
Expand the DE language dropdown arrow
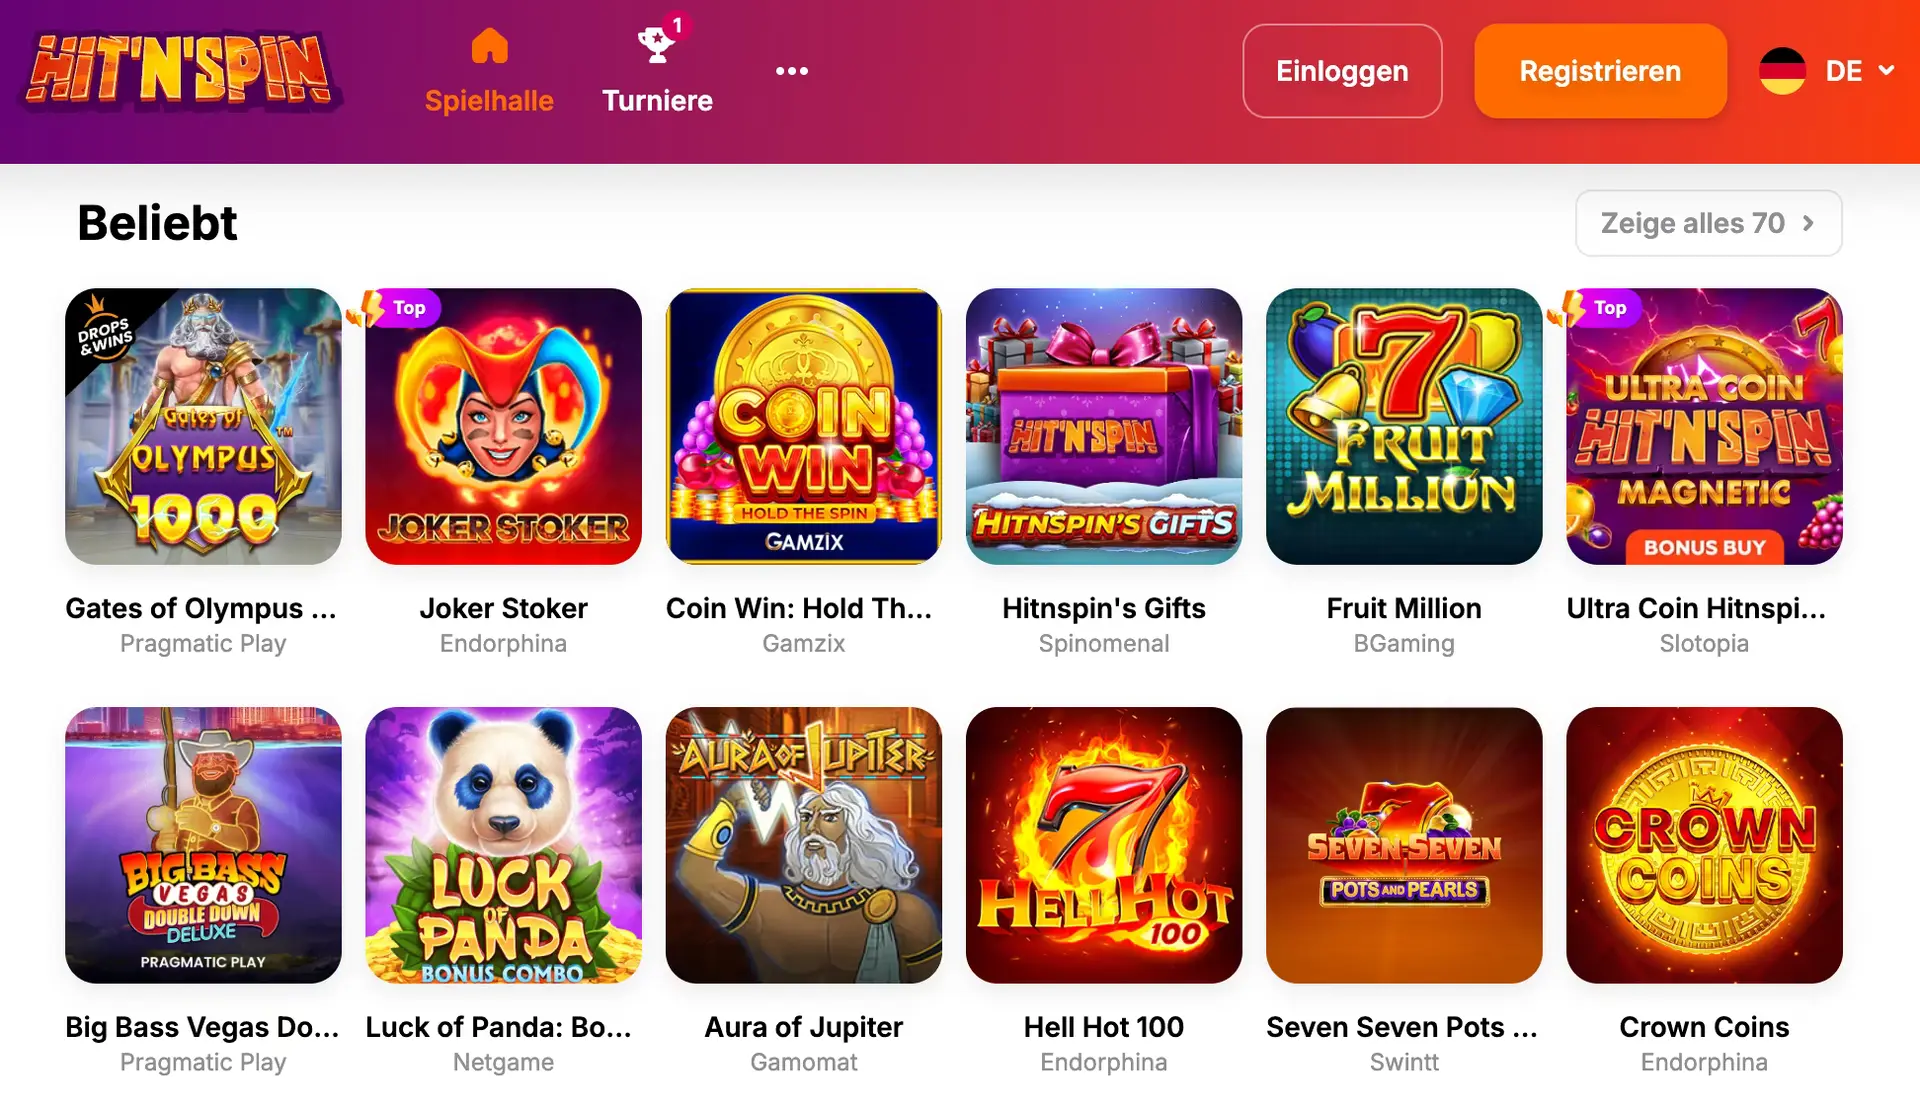[1887, 71]
